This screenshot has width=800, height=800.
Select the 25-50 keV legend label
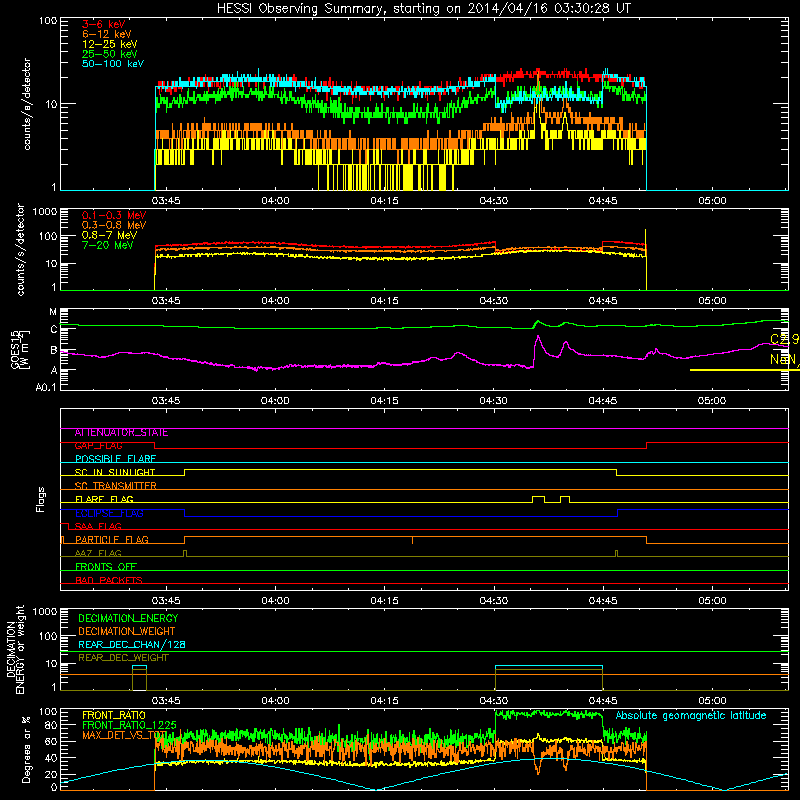click(x=110, y=54)
